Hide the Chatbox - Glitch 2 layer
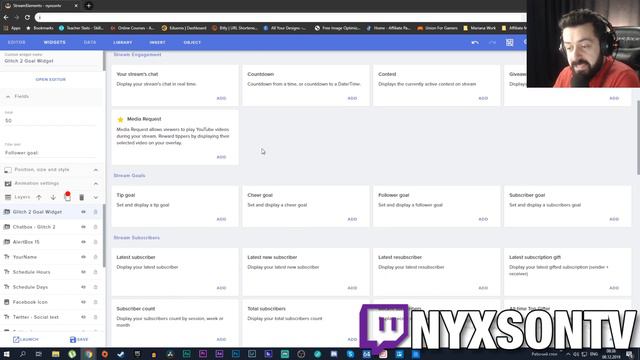The image size is (640, 360). [x=83, y=227]
